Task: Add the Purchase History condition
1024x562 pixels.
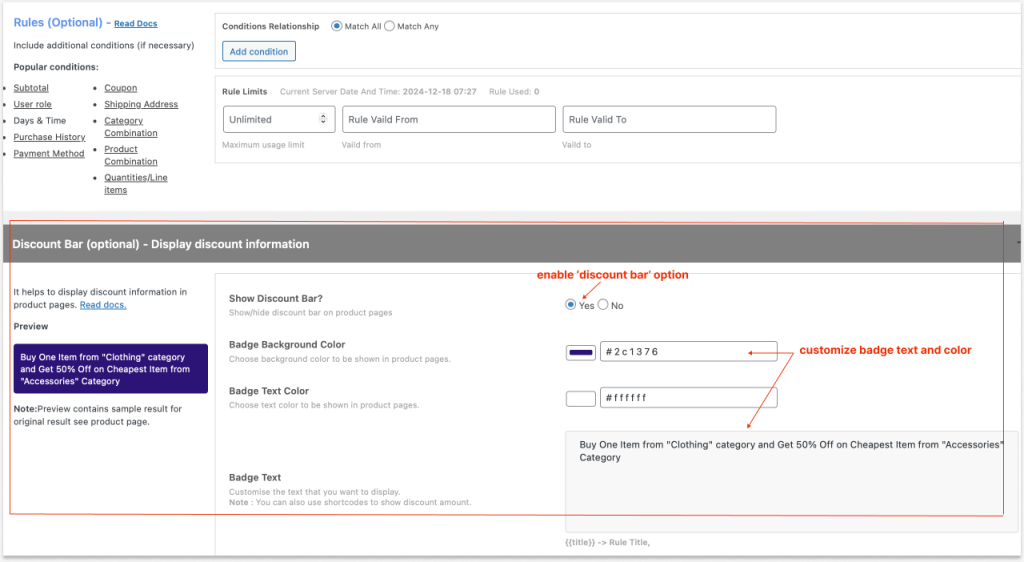Action: (x=50, y=137)
